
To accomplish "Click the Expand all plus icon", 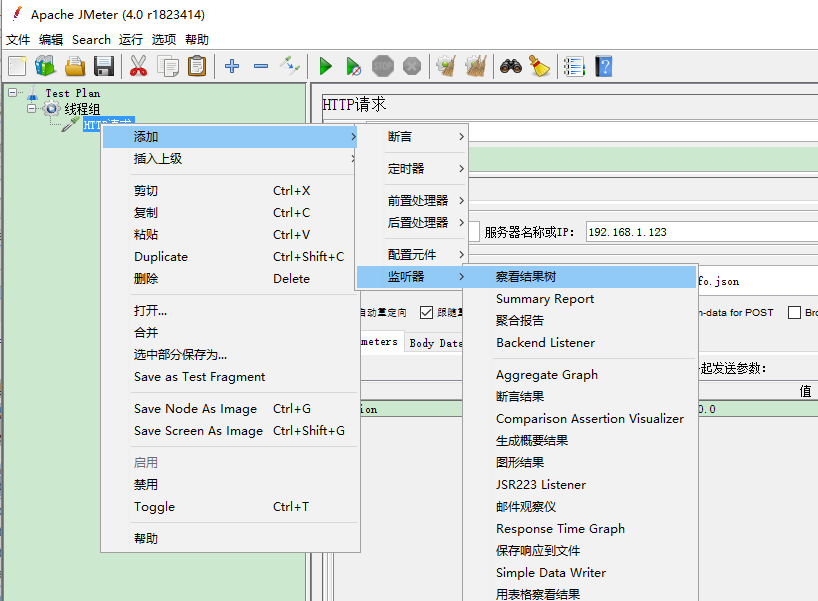I will tap(232, 66).
